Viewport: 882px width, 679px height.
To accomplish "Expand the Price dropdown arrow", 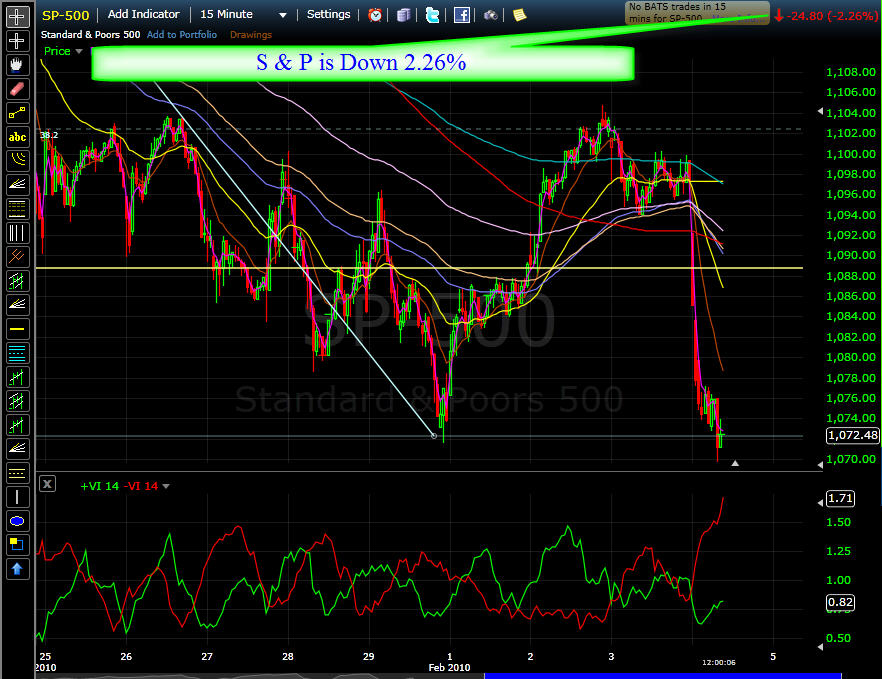I will coord(79,51).
